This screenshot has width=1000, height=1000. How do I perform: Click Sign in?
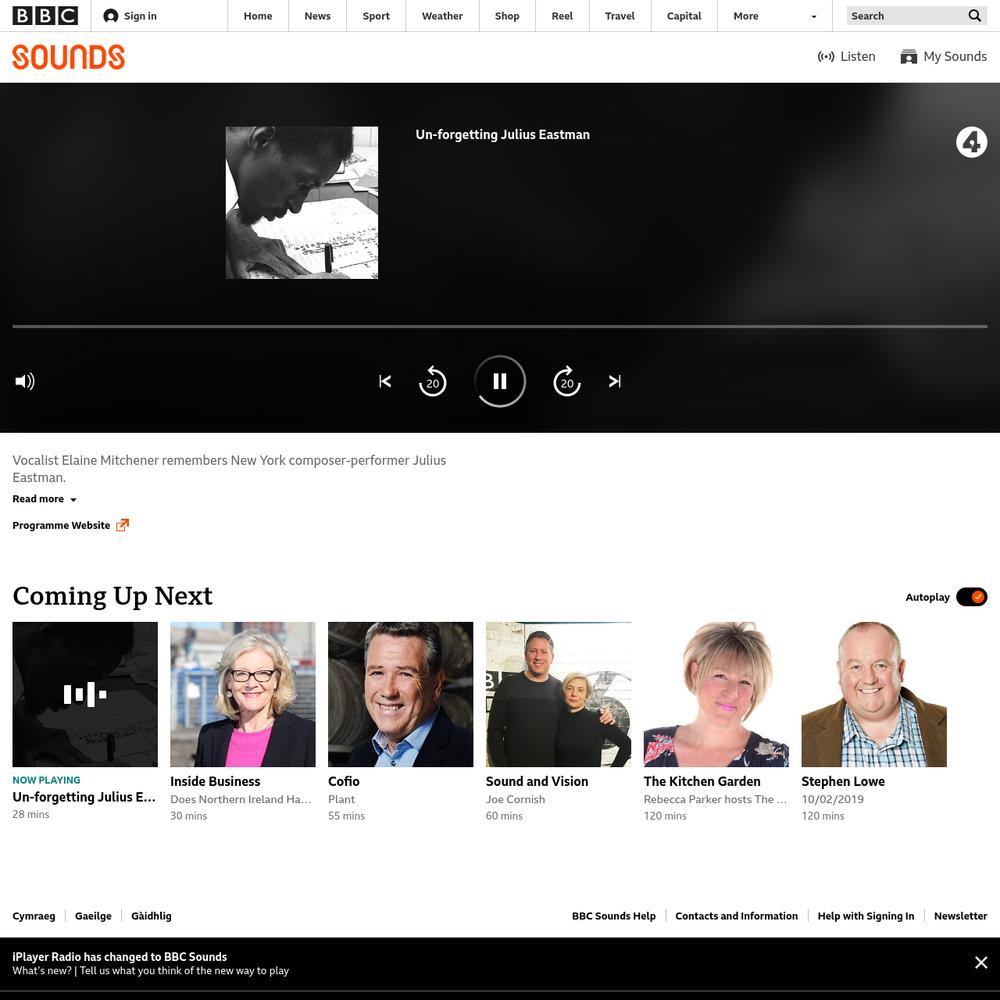point(130,16)
